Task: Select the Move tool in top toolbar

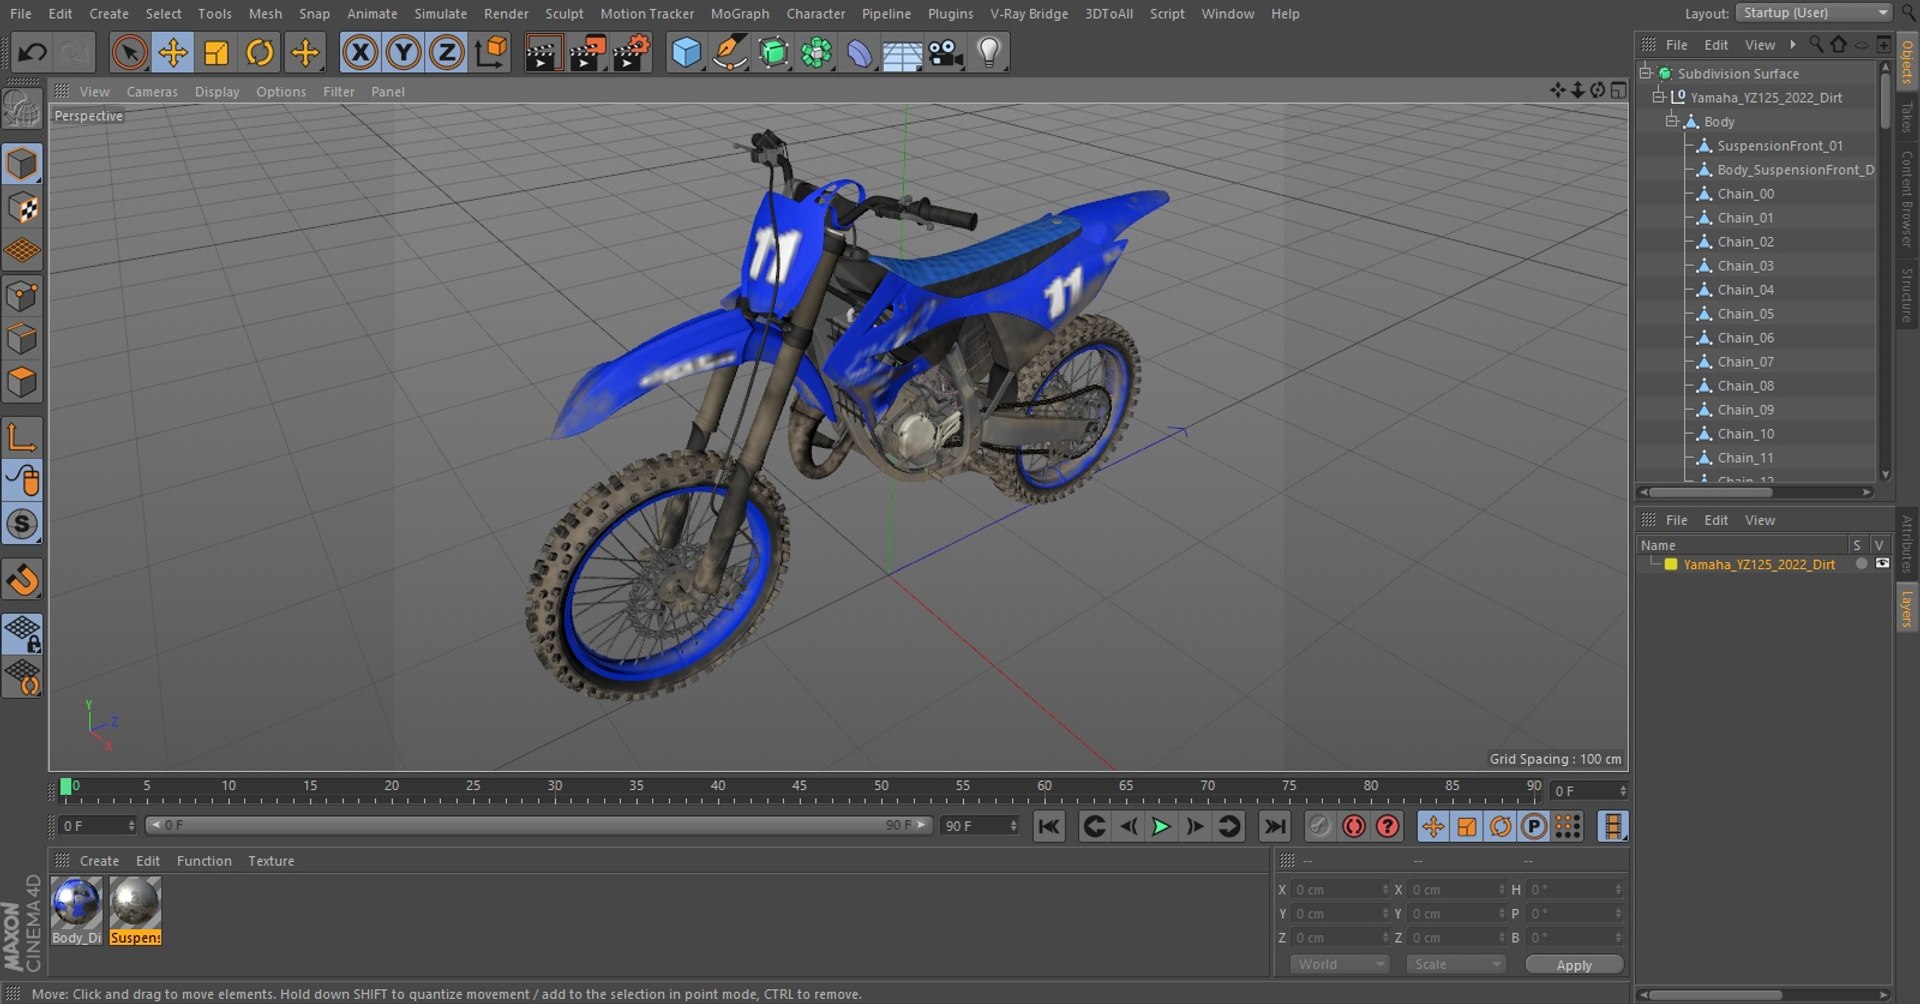Action: [x=173, y=52]
